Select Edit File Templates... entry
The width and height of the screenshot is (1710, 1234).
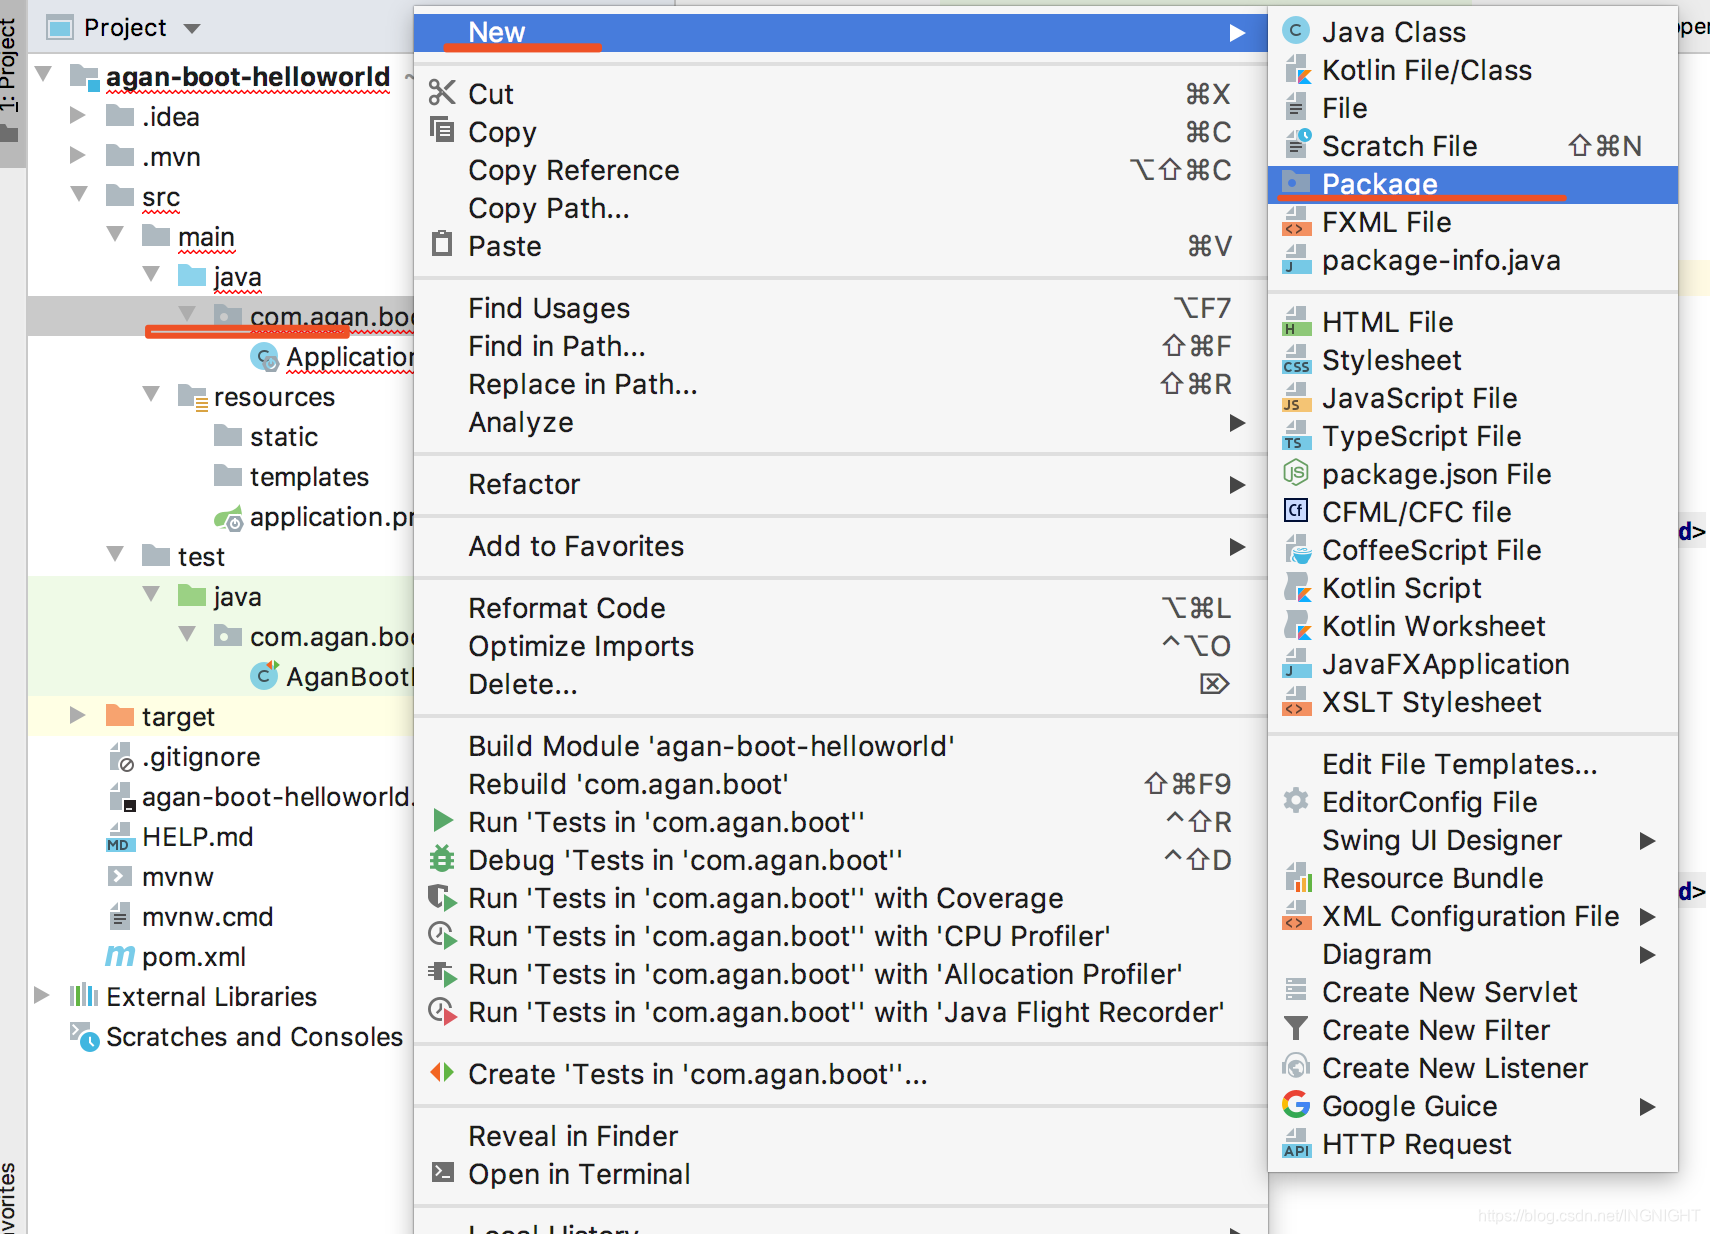[x=1473, y=764]
